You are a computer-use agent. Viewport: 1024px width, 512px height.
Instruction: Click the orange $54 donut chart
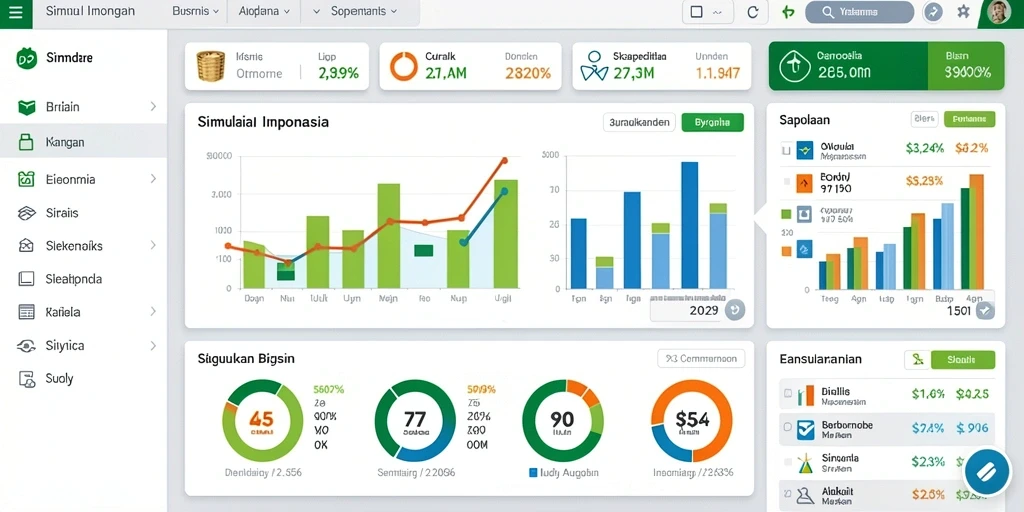pos(692,421)
